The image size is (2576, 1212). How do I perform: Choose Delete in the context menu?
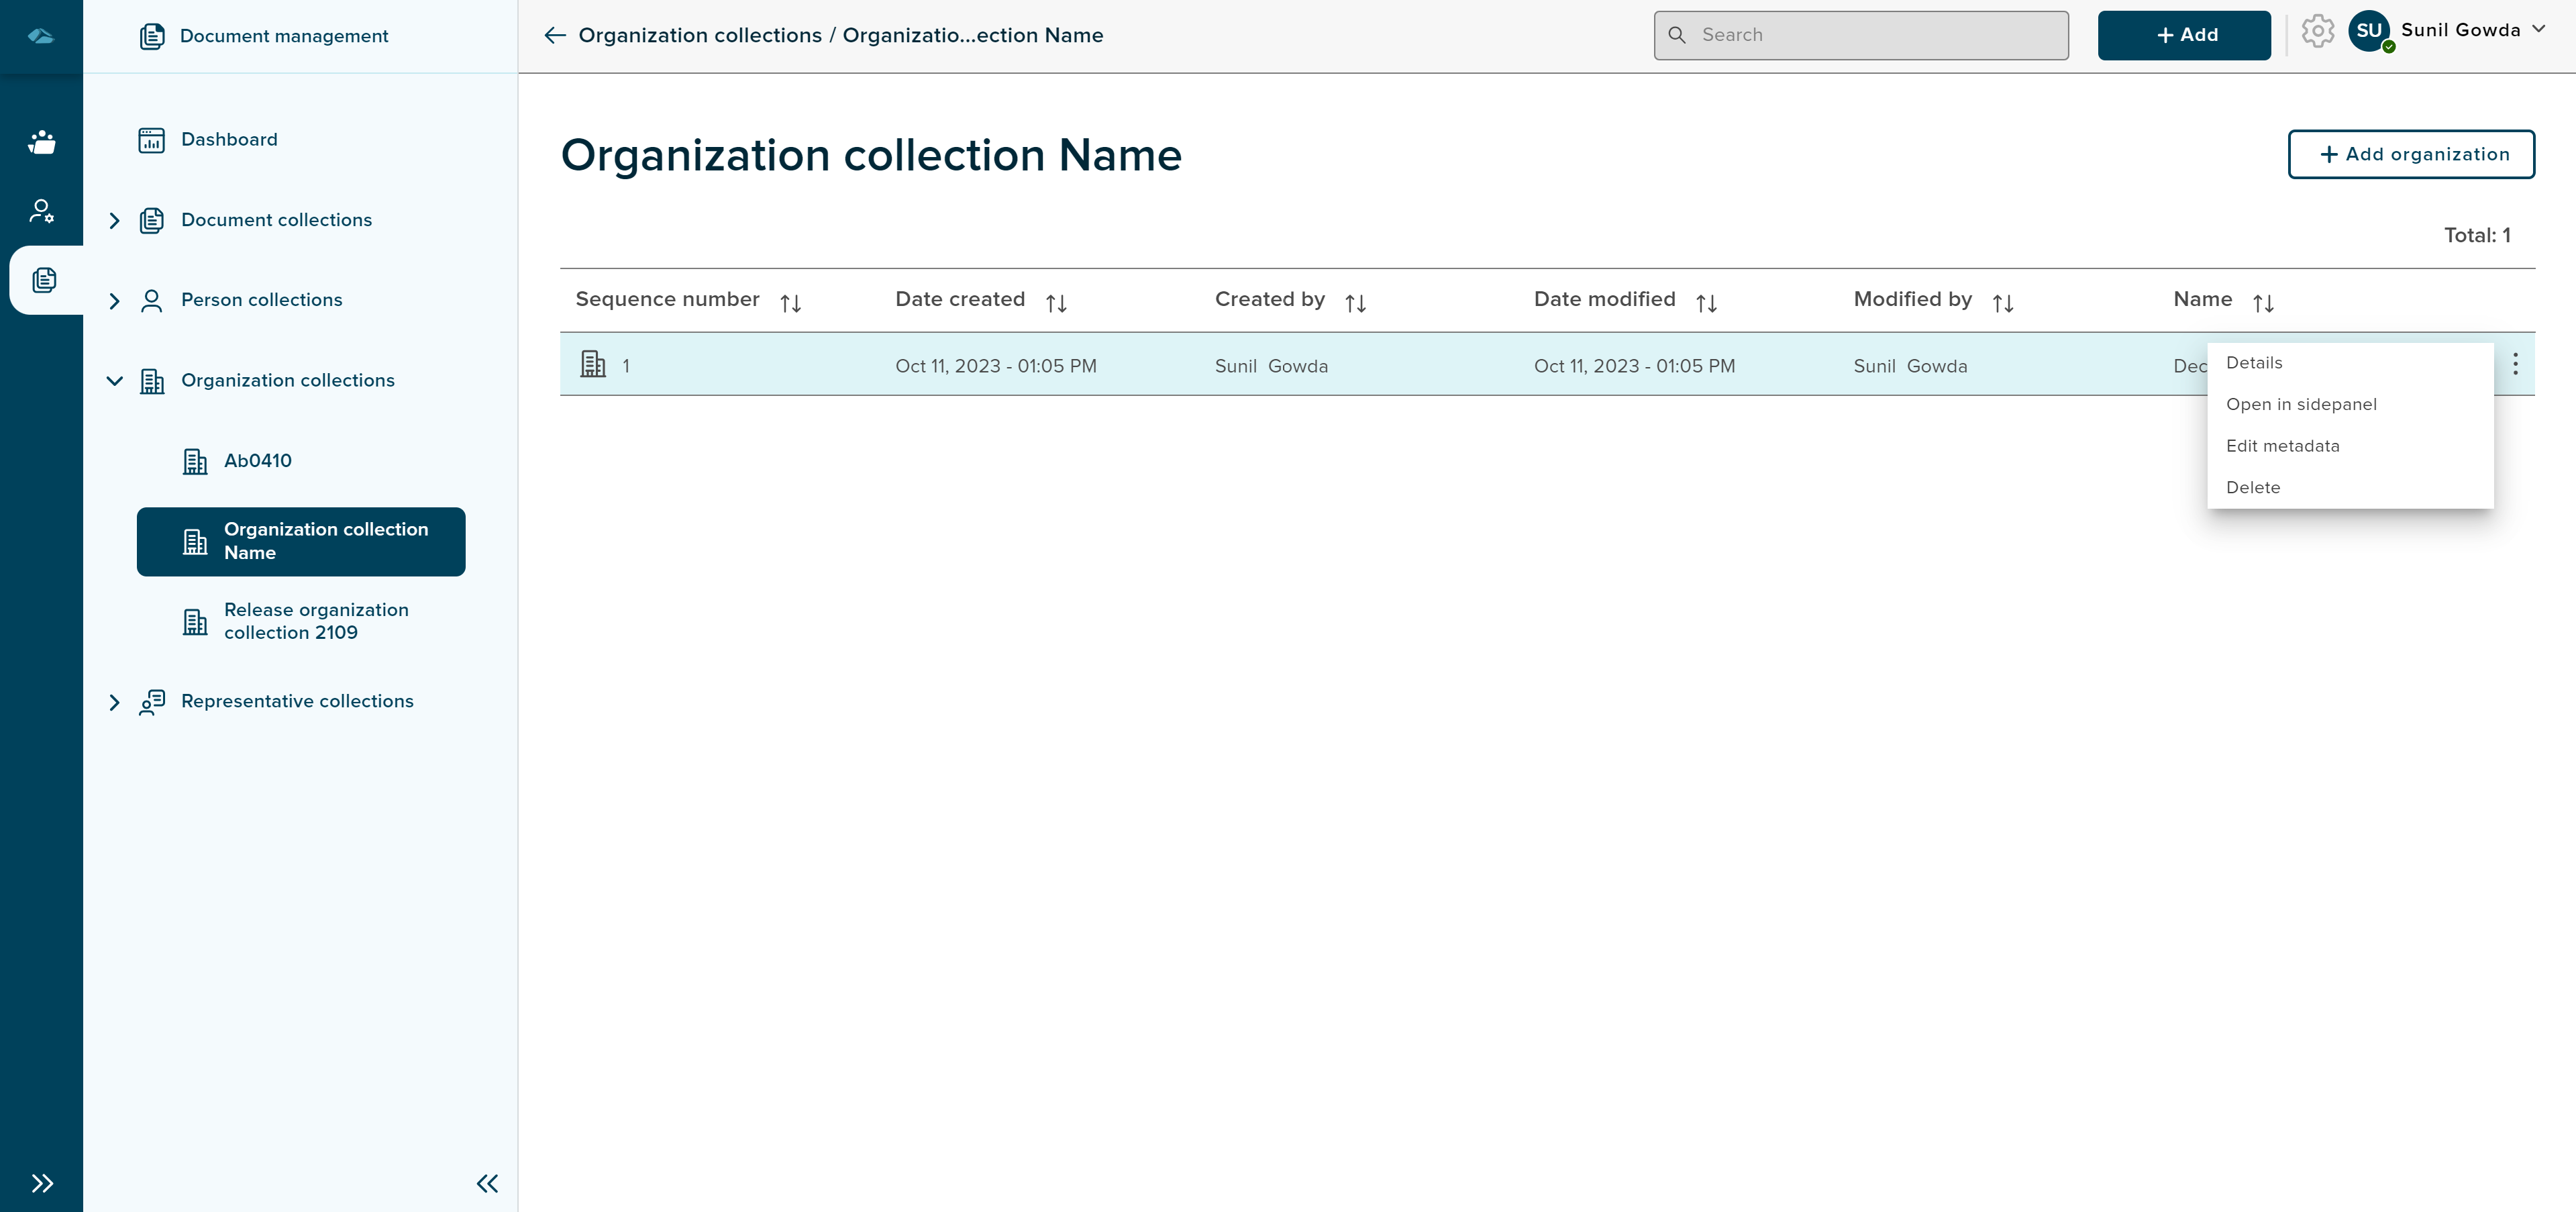2253,488
